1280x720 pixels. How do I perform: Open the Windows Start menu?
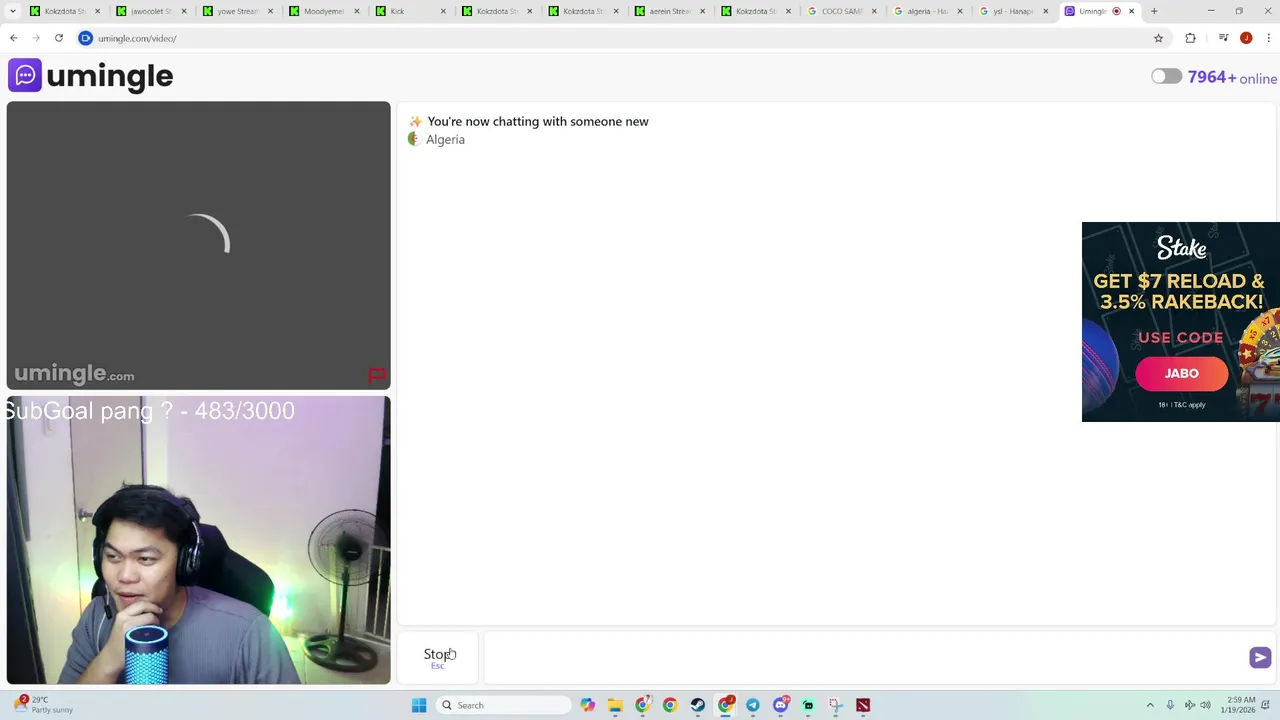(419, 705)
